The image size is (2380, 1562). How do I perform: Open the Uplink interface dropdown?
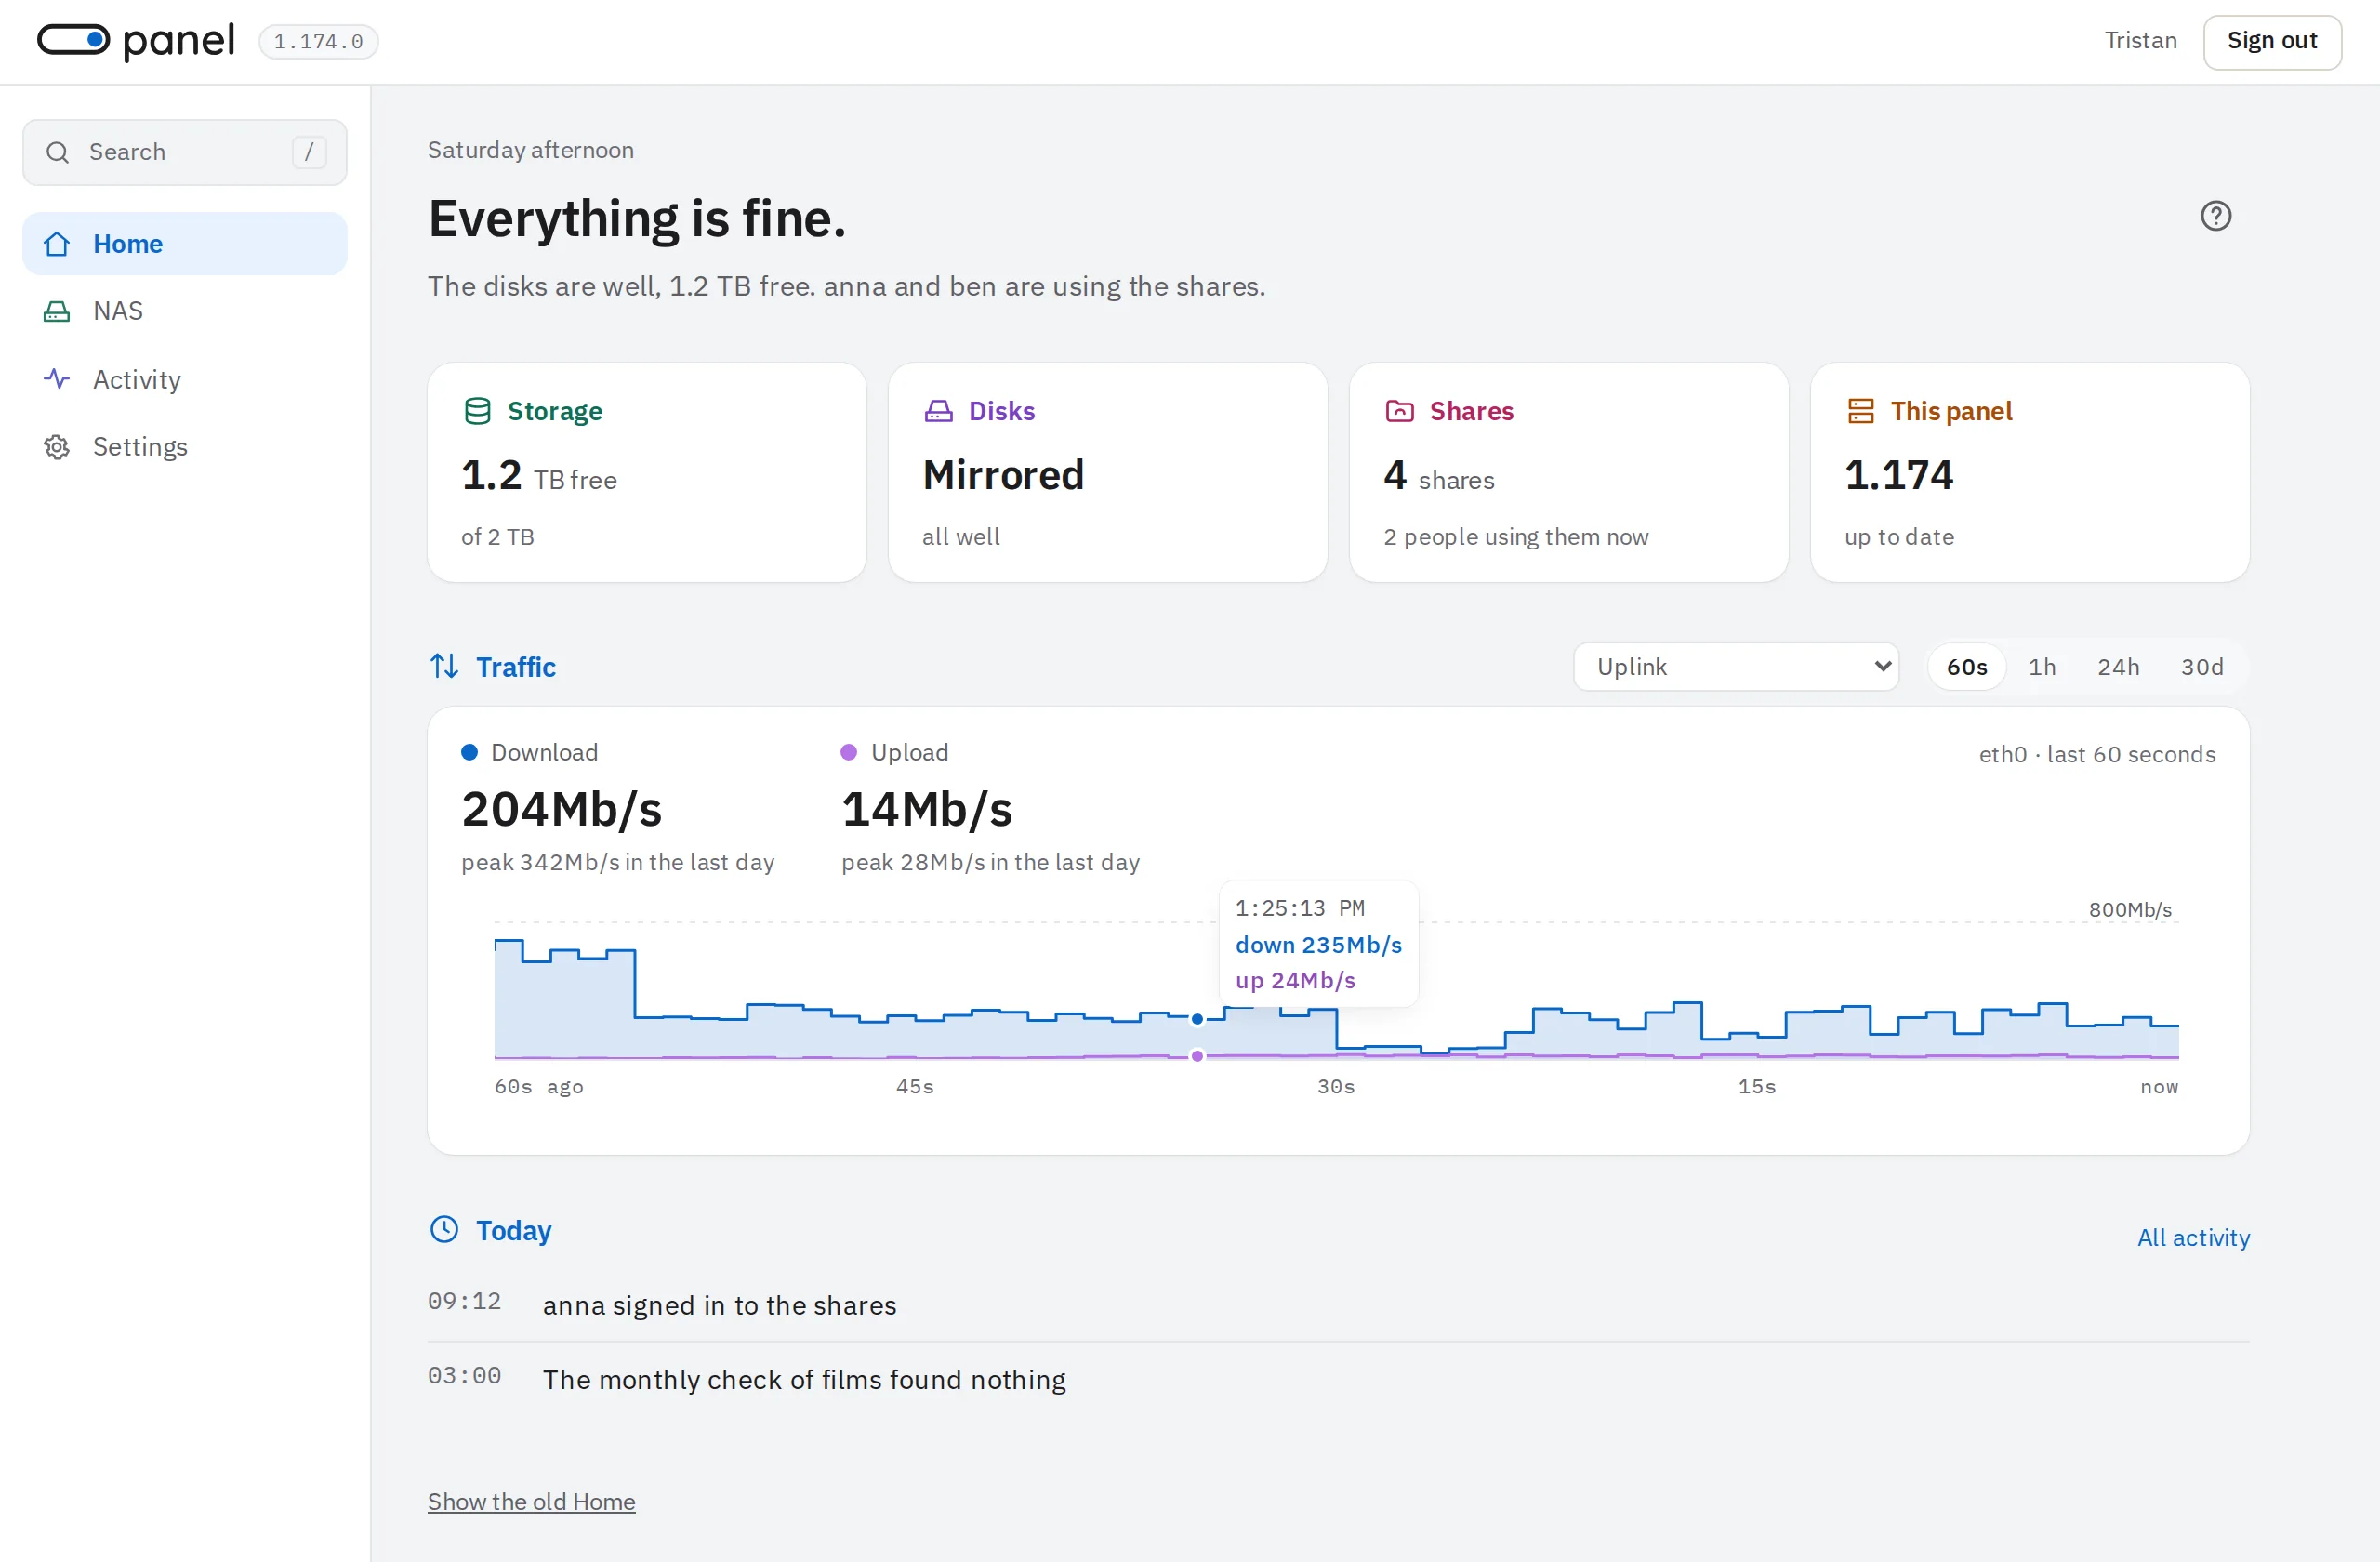click(x=1736, y=666)
